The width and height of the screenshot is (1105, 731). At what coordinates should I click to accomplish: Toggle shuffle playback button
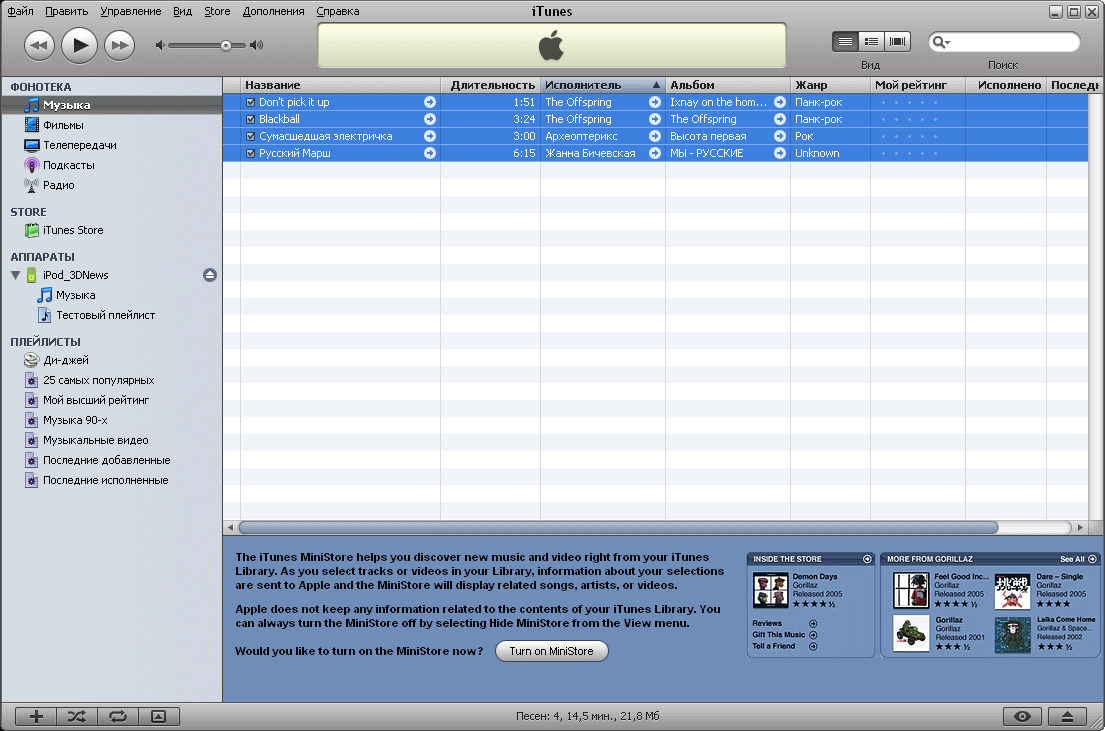77,717
